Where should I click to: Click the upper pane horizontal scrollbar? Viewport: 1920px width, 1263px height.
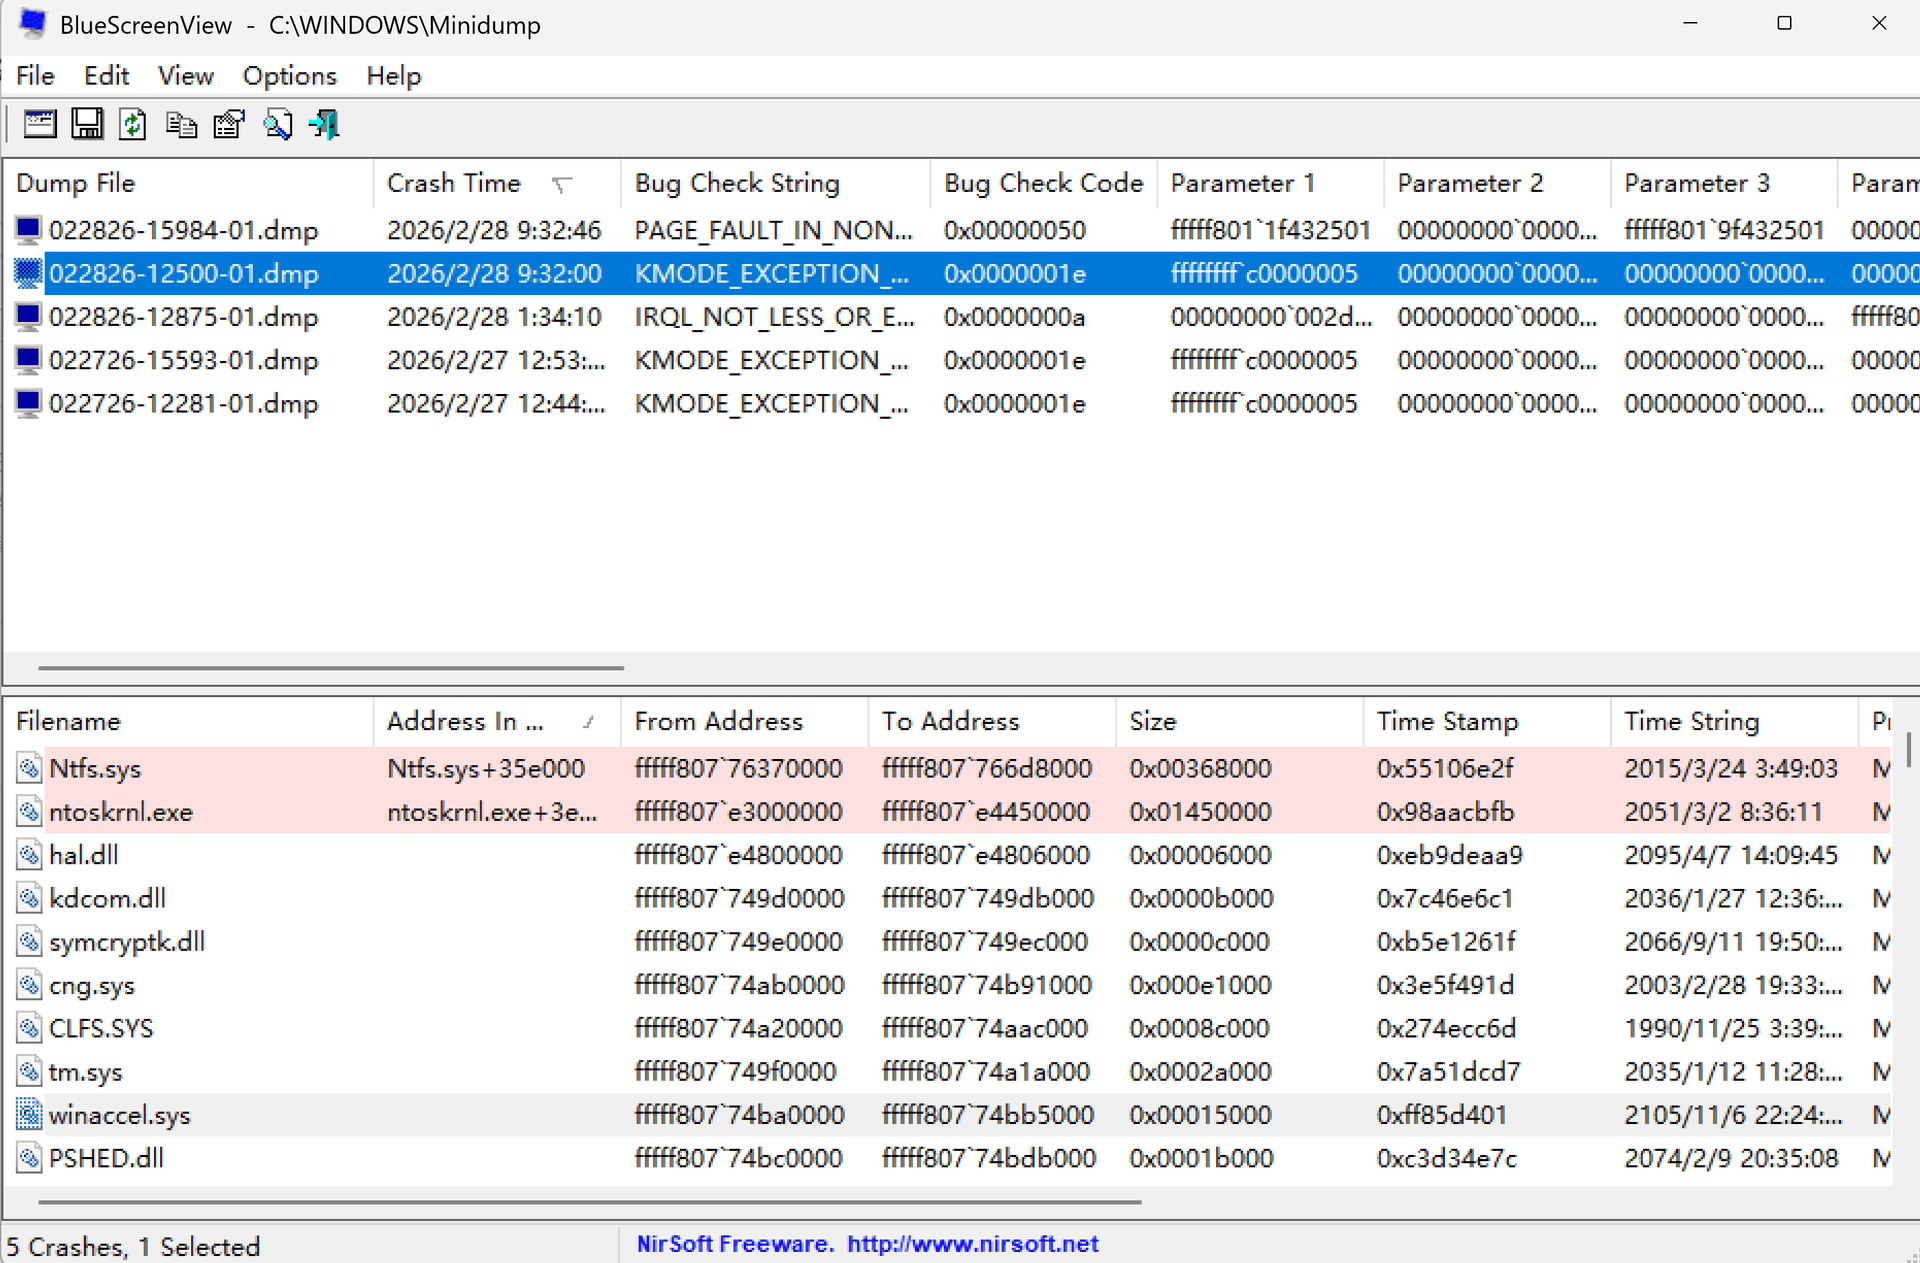[330, 667]
